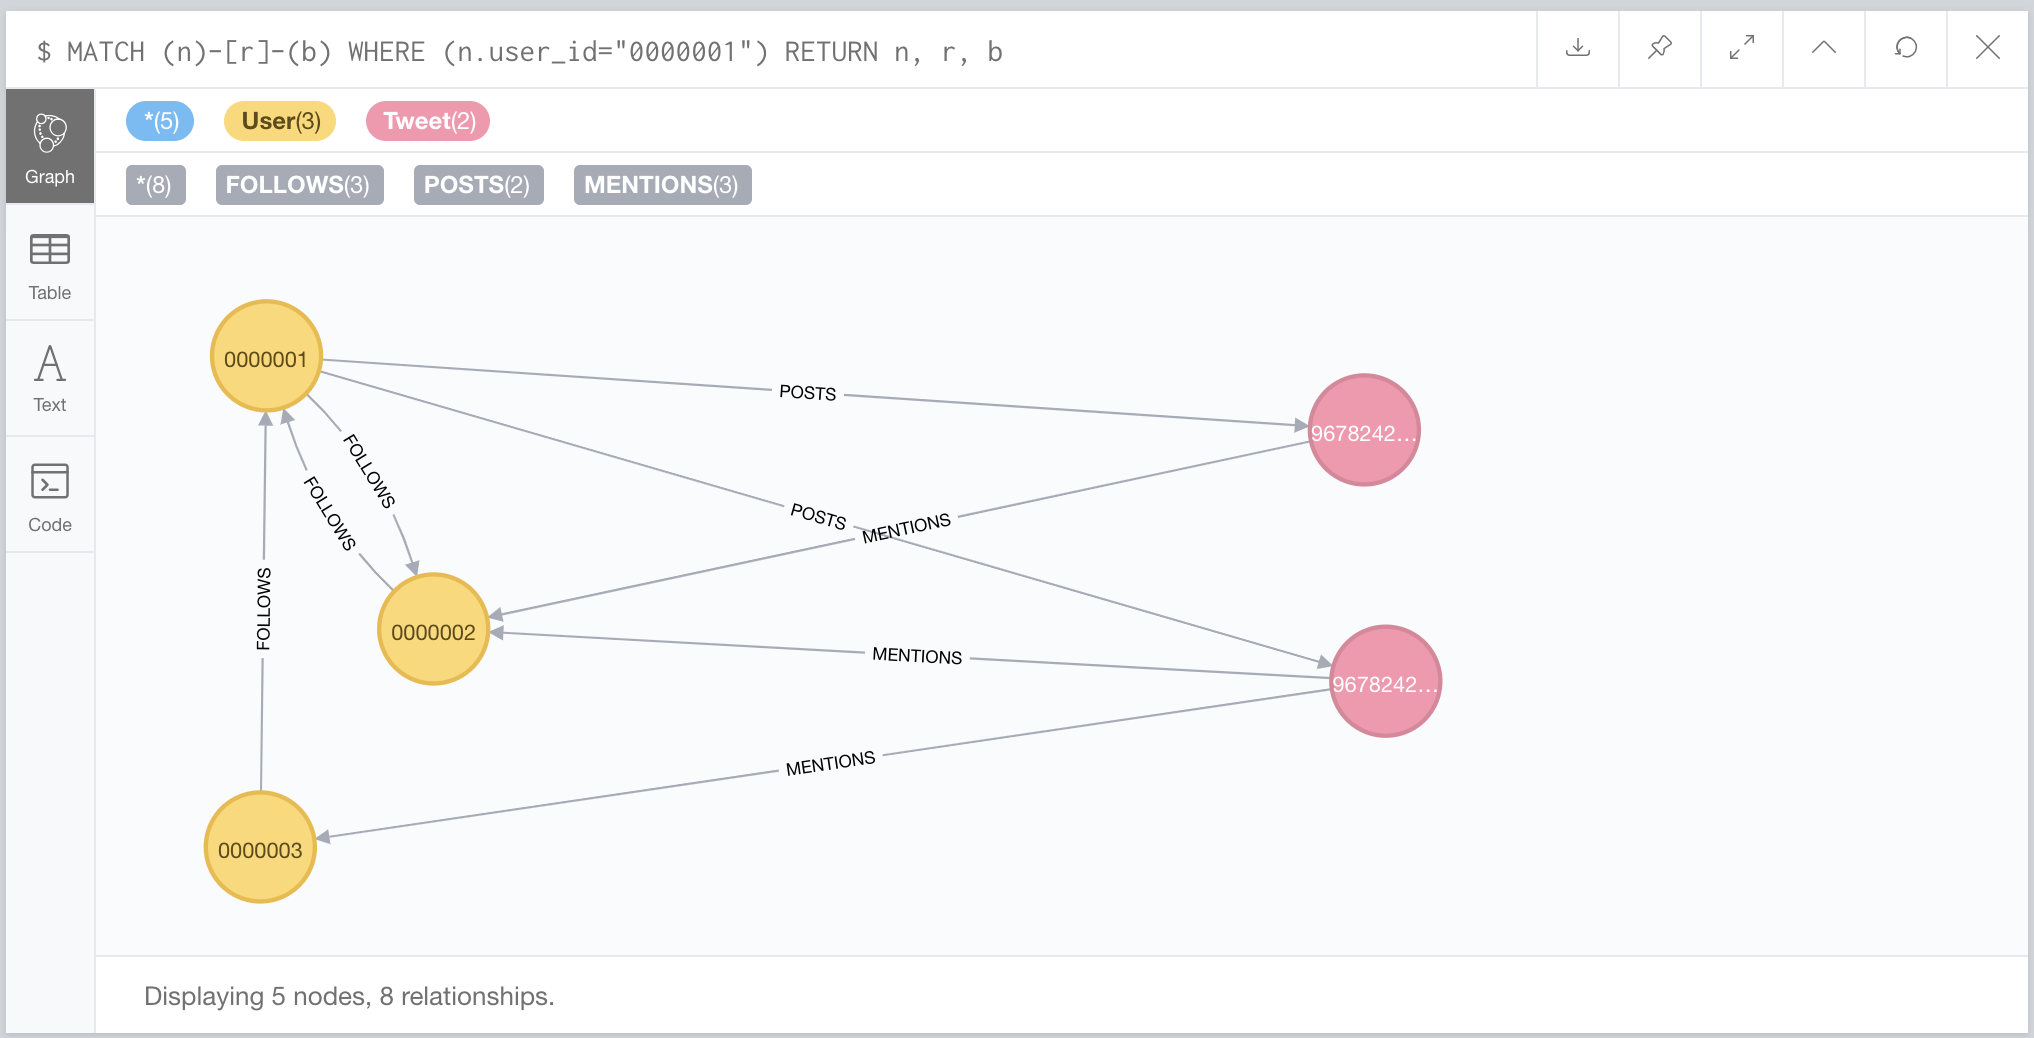2034x1038 pixels.
Task: Select the Text view icon
Action: (x=49, y=377)
